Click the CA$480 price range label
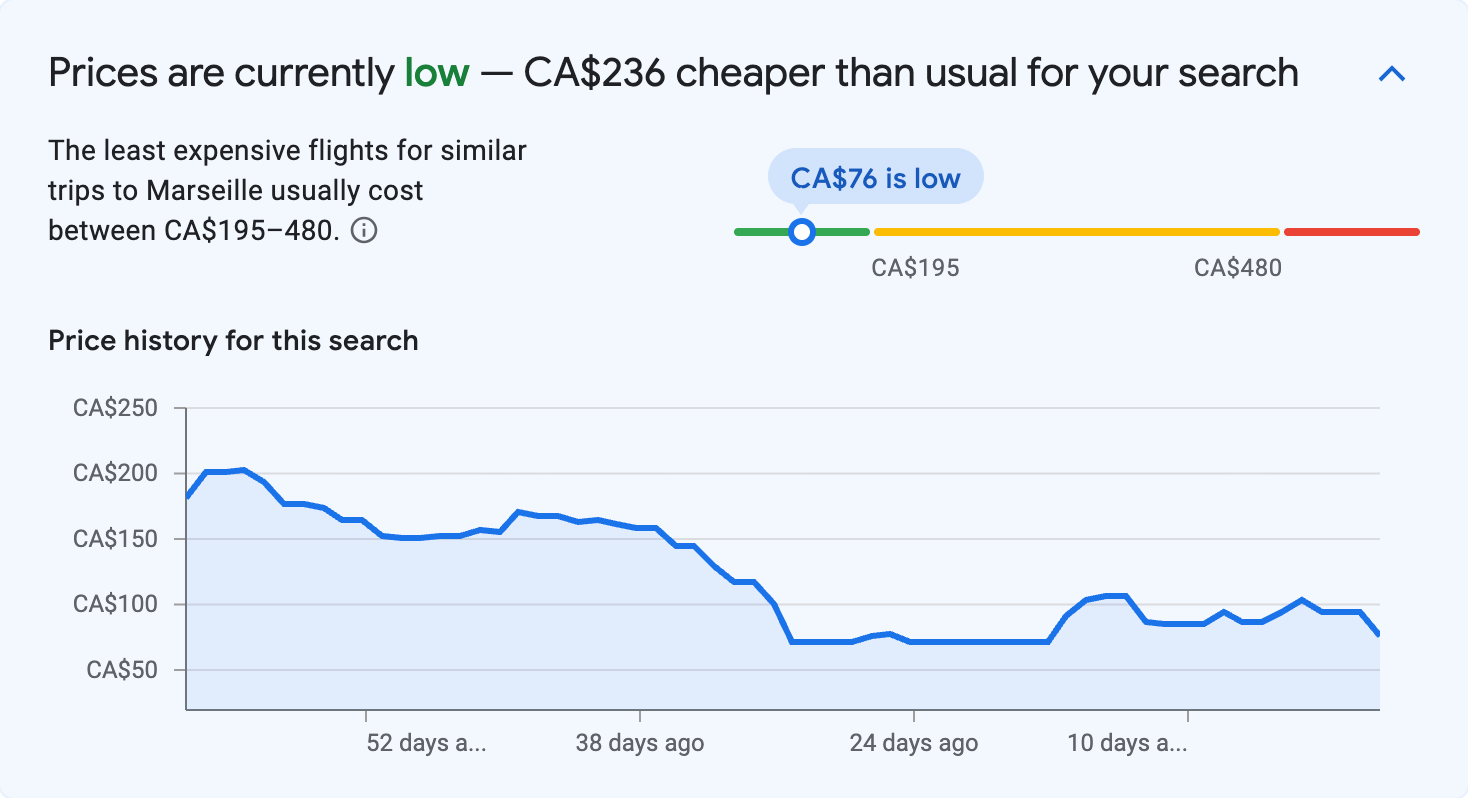Image resolution: width=1468 pixels, height=798 pixels. pos(1237,267)
